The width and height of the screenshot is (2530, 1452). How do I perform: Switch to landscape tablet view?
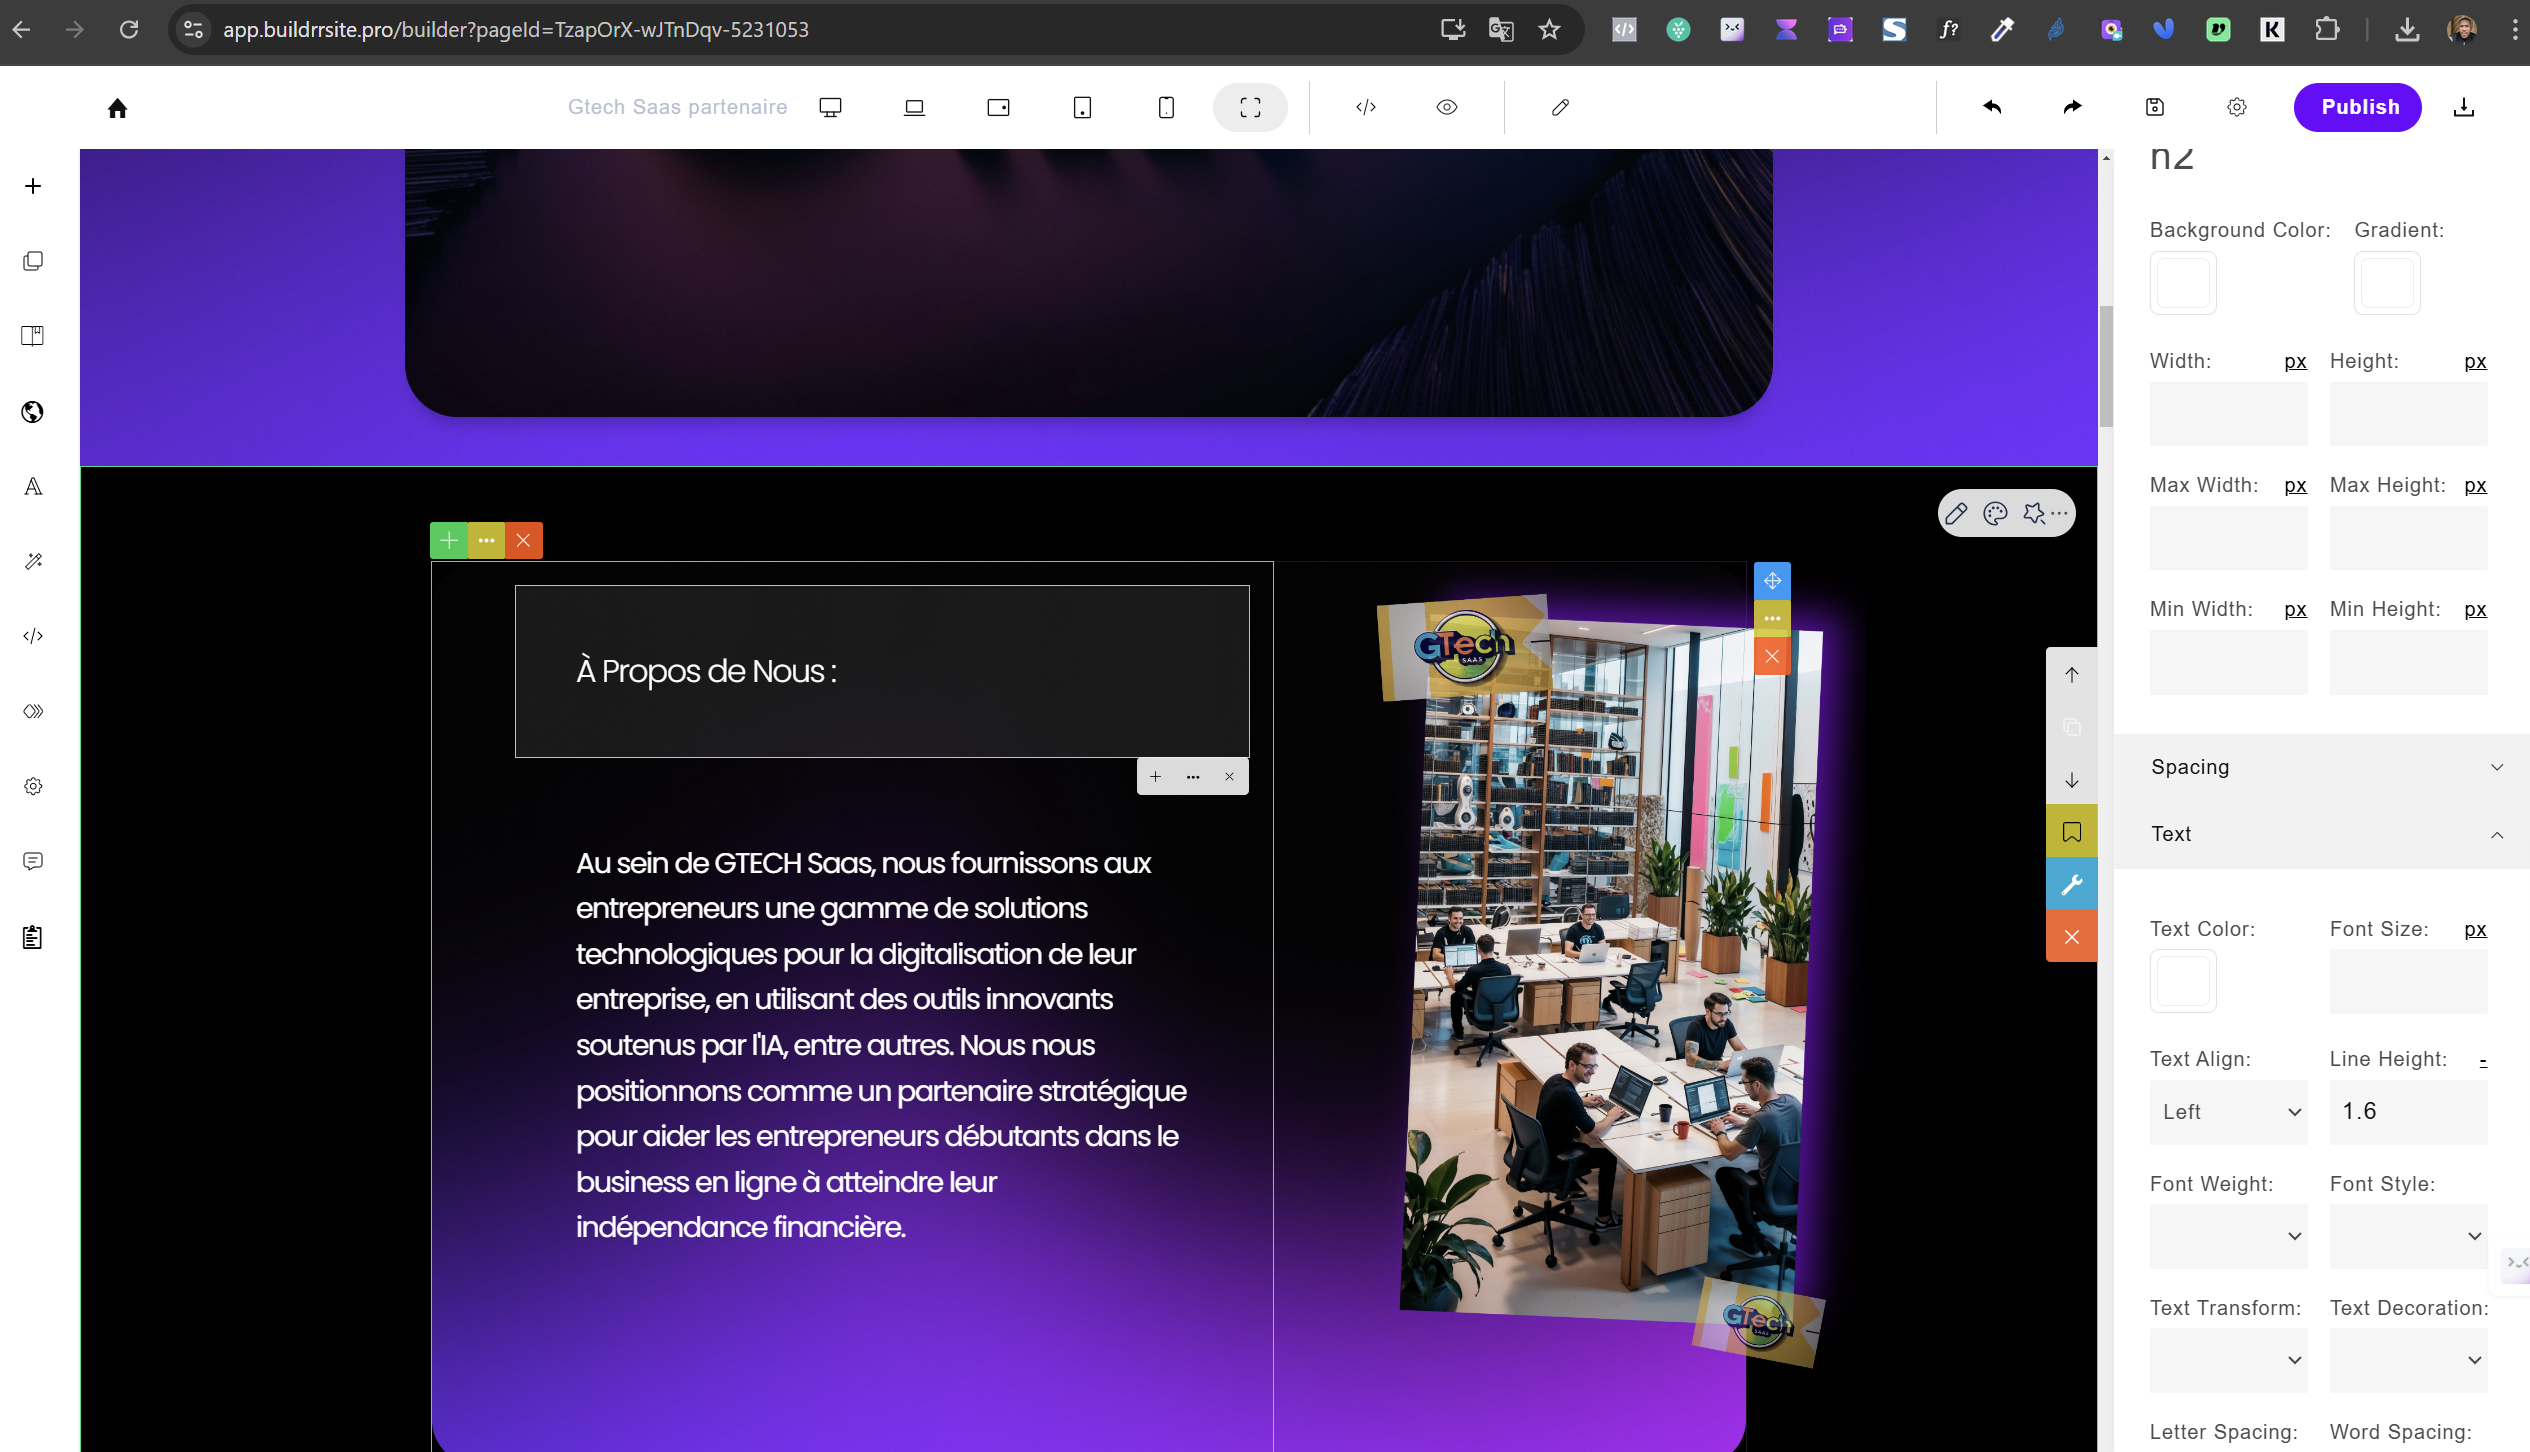pos(998,107)
